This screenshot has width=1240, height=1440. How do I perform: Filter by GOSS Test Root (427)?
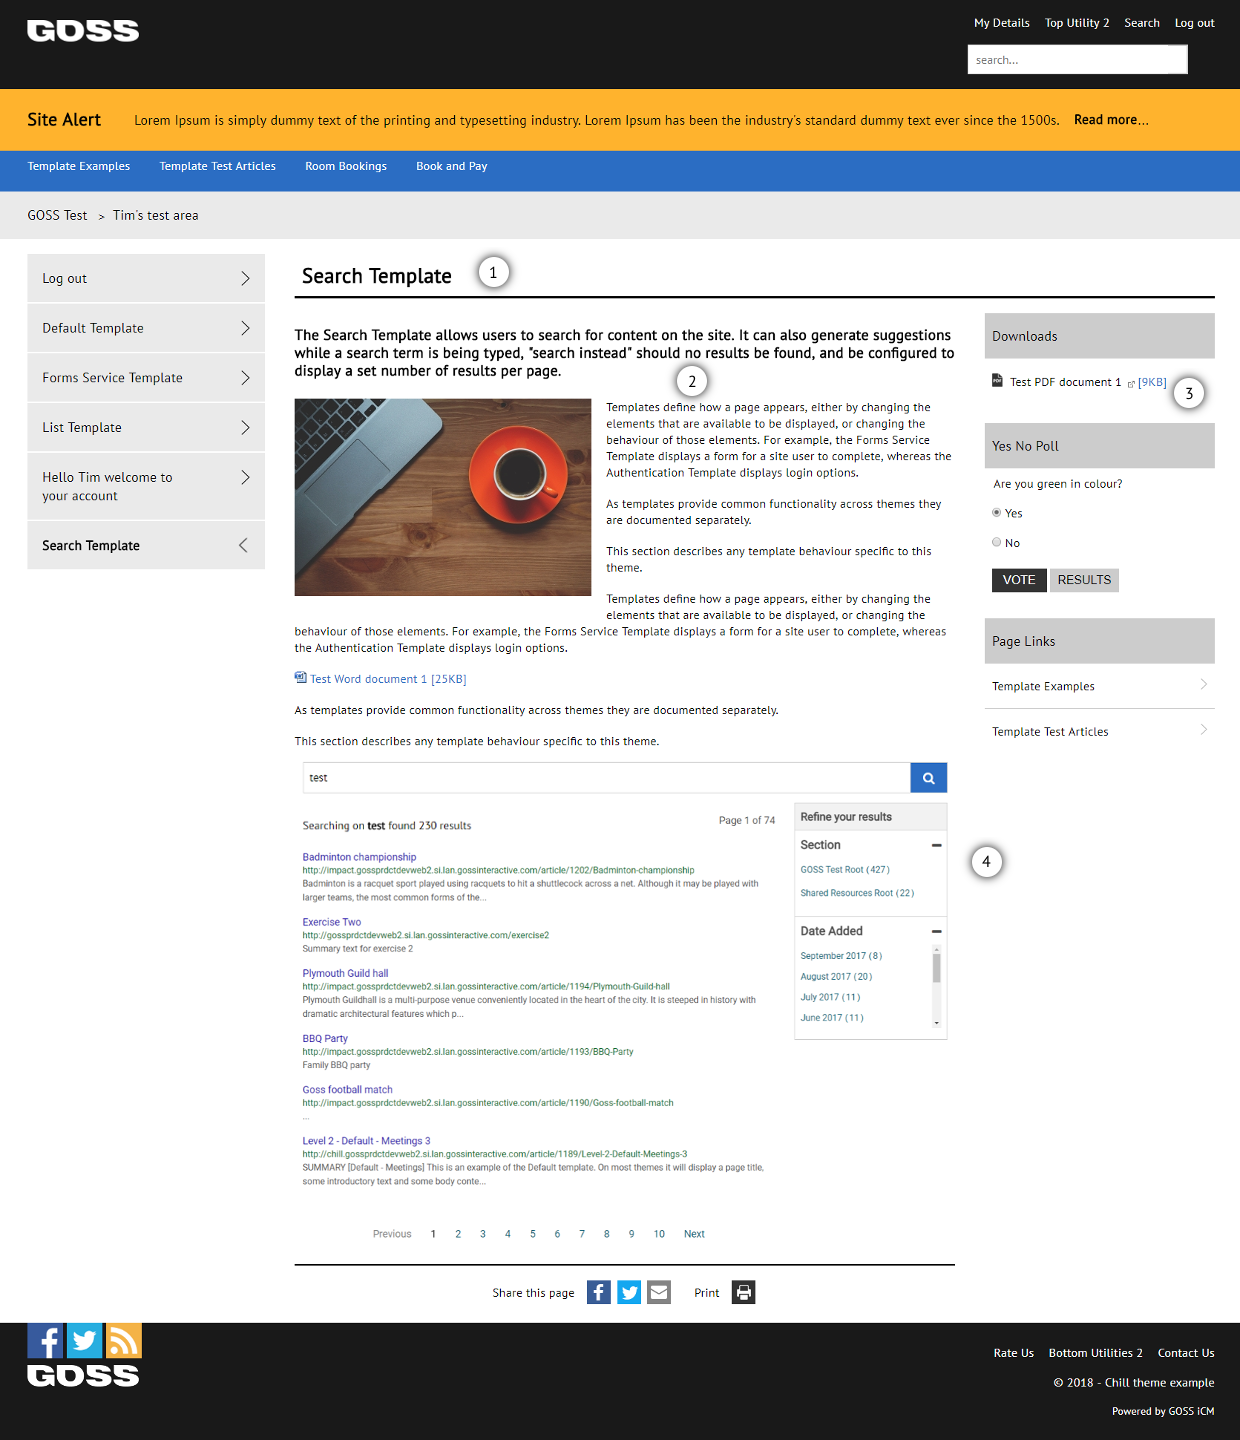pyautogui.click(x=845, y=870)
